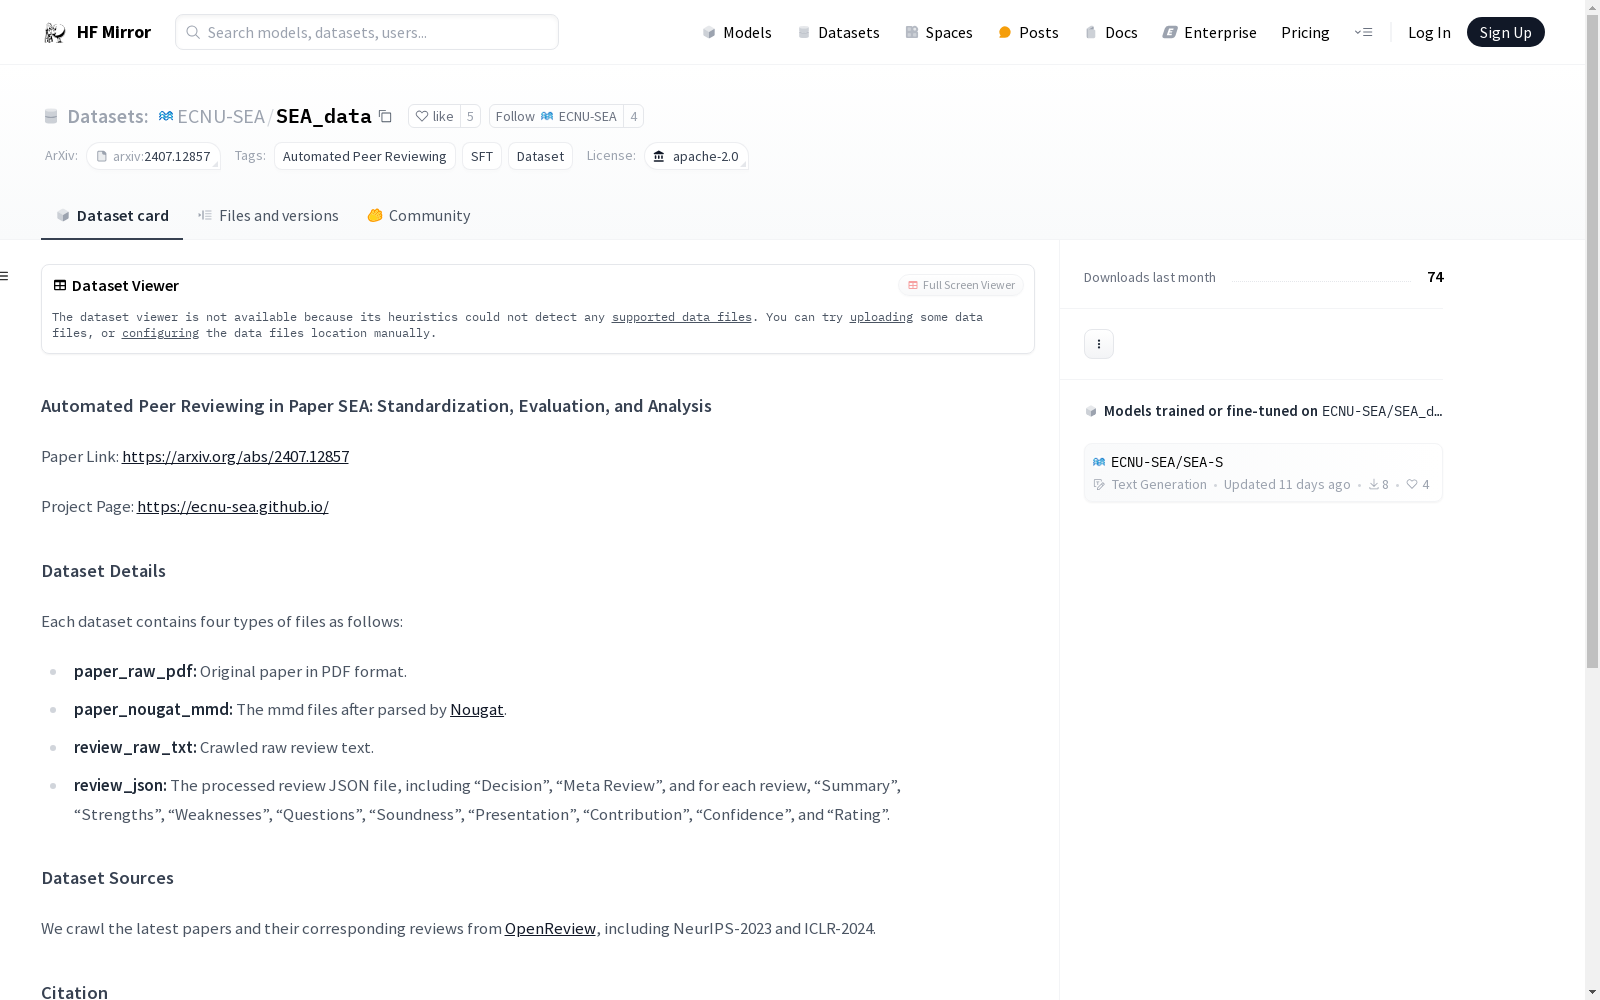This screenshot has height=1000, width=1600.
Task: Open the Spaces page
Action: click(938, 32)
